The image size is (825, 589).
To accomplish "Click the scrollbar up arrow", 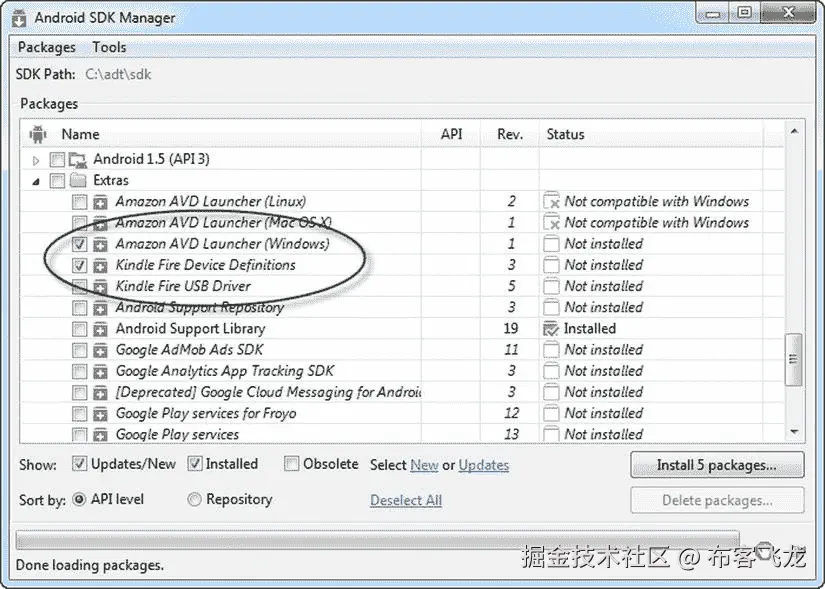I will click(794, 131).
